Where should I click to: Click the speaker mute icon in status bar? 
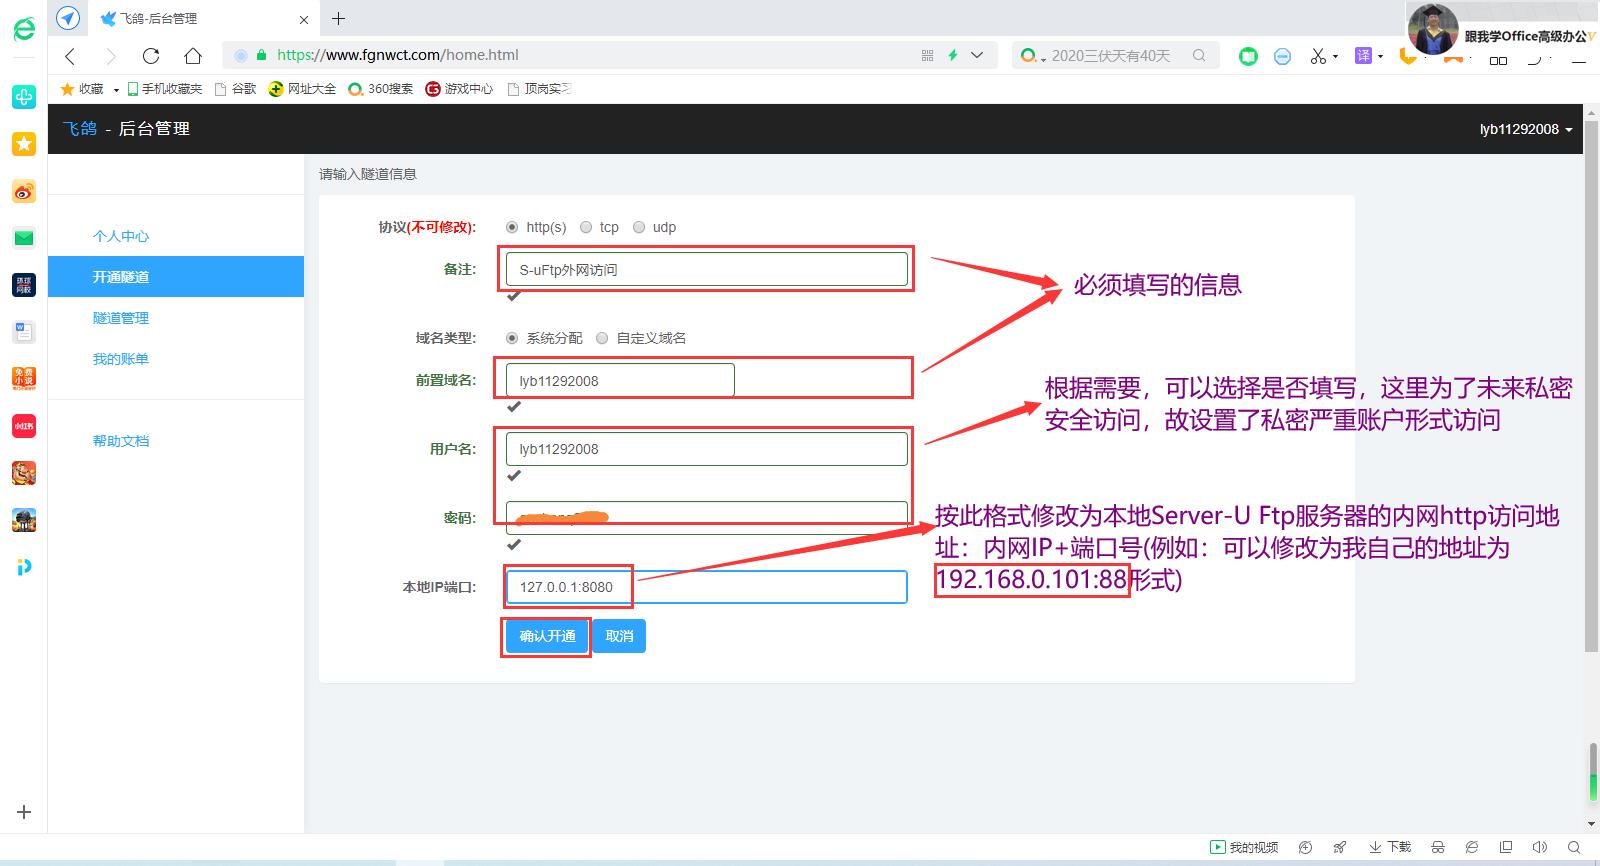1540,847
